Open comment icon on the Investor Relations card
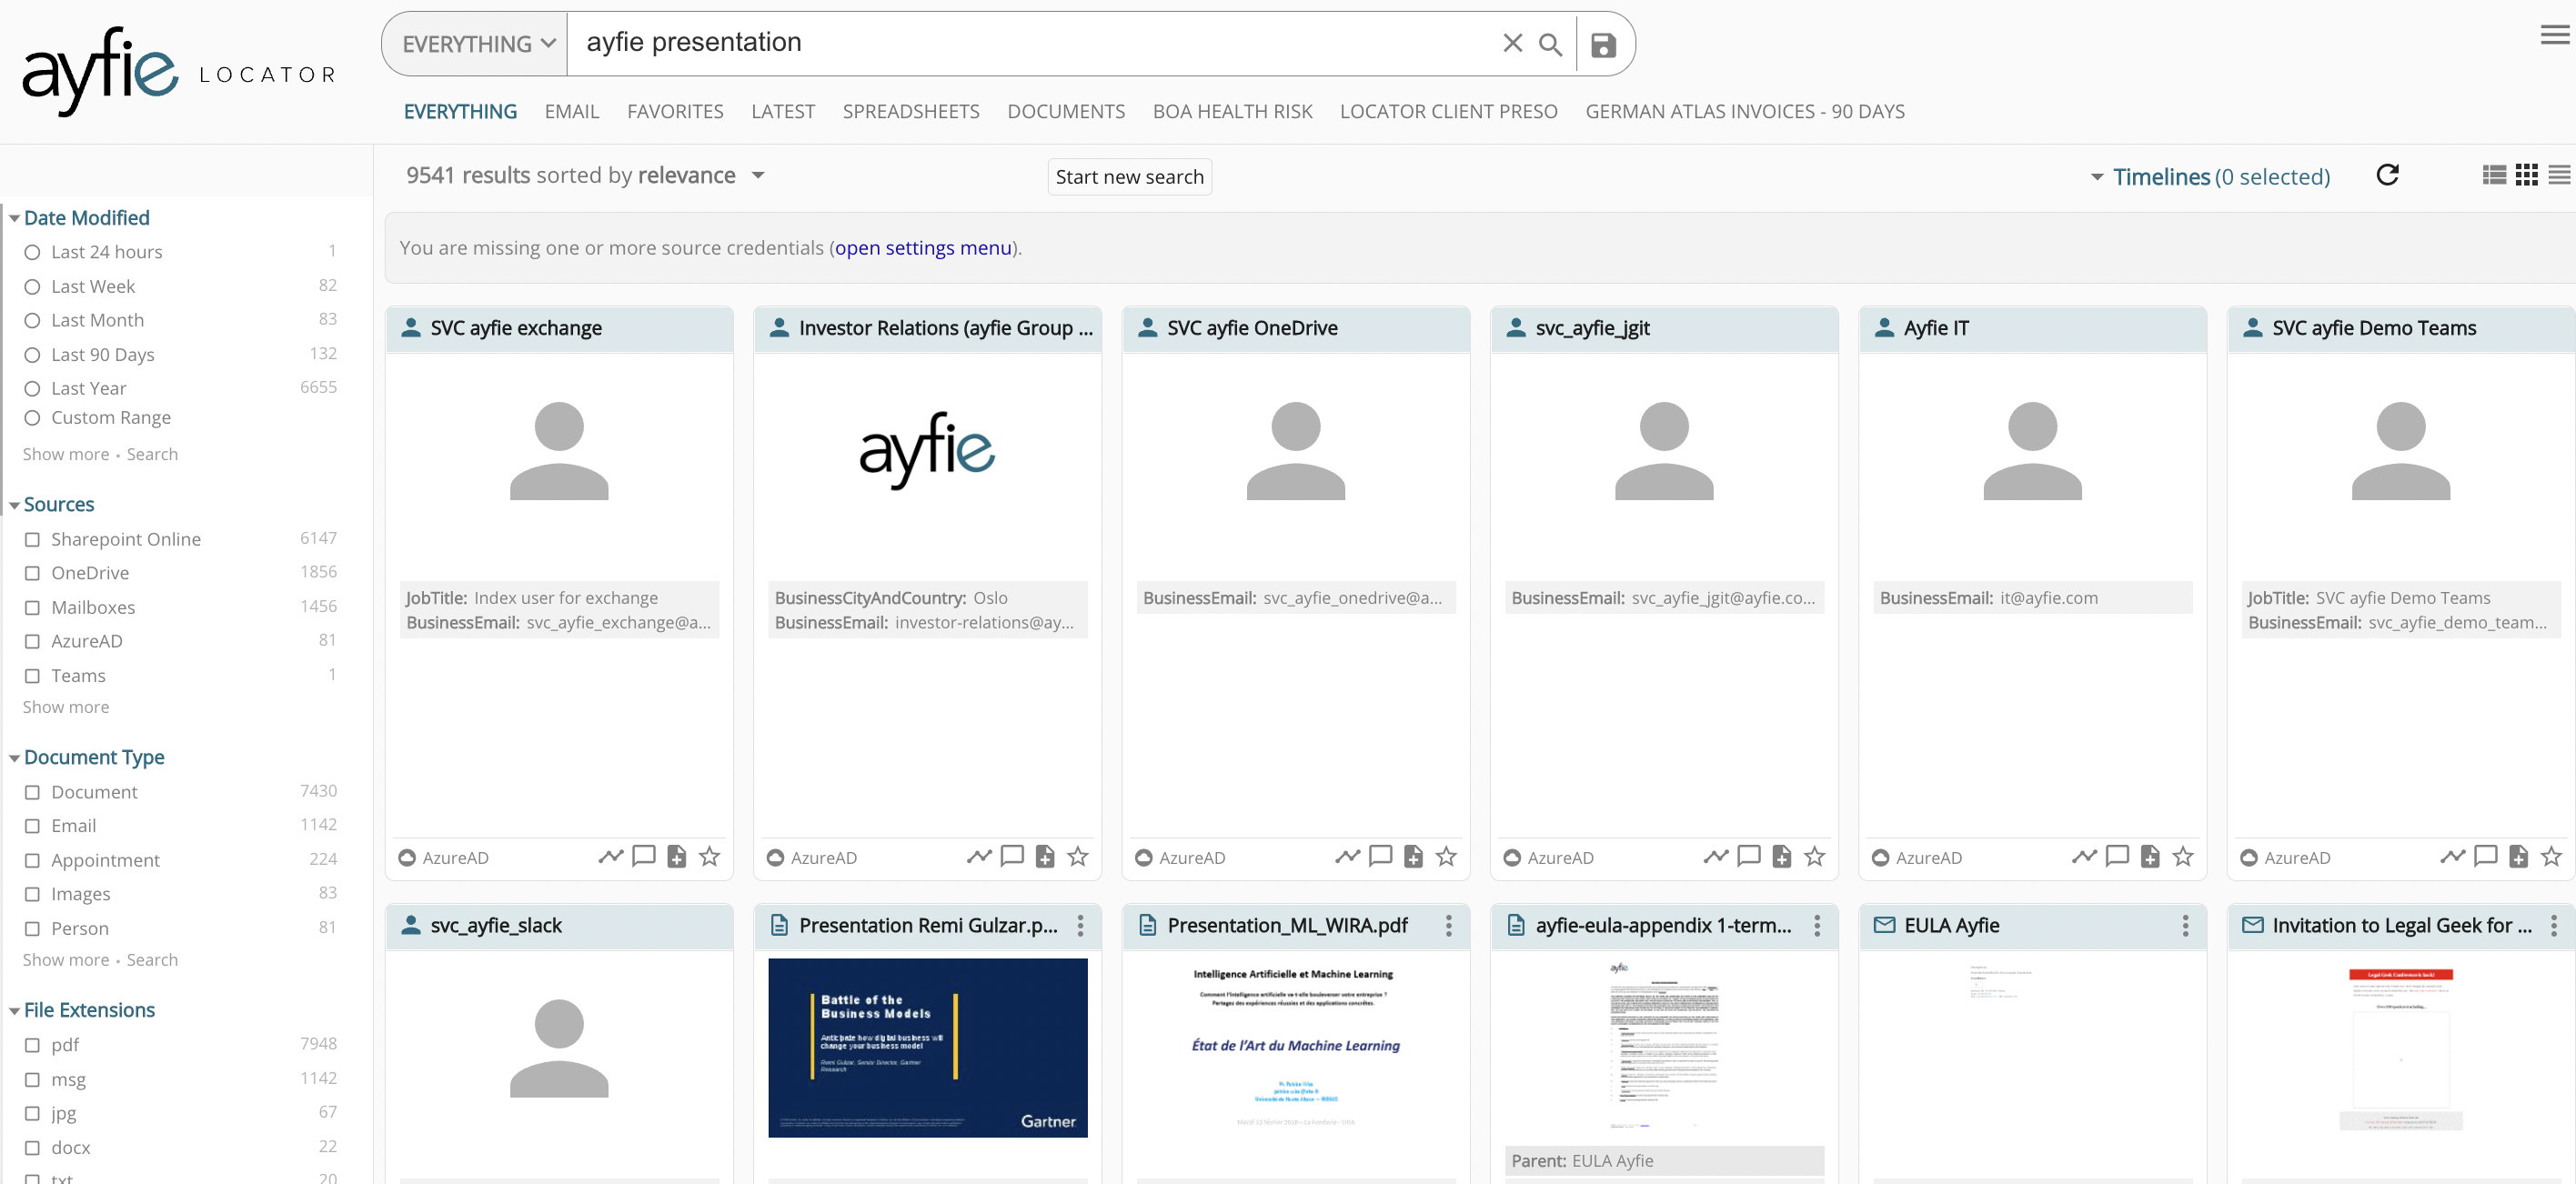This screenshot has height=1184, width=2576. click(1011, 856)
